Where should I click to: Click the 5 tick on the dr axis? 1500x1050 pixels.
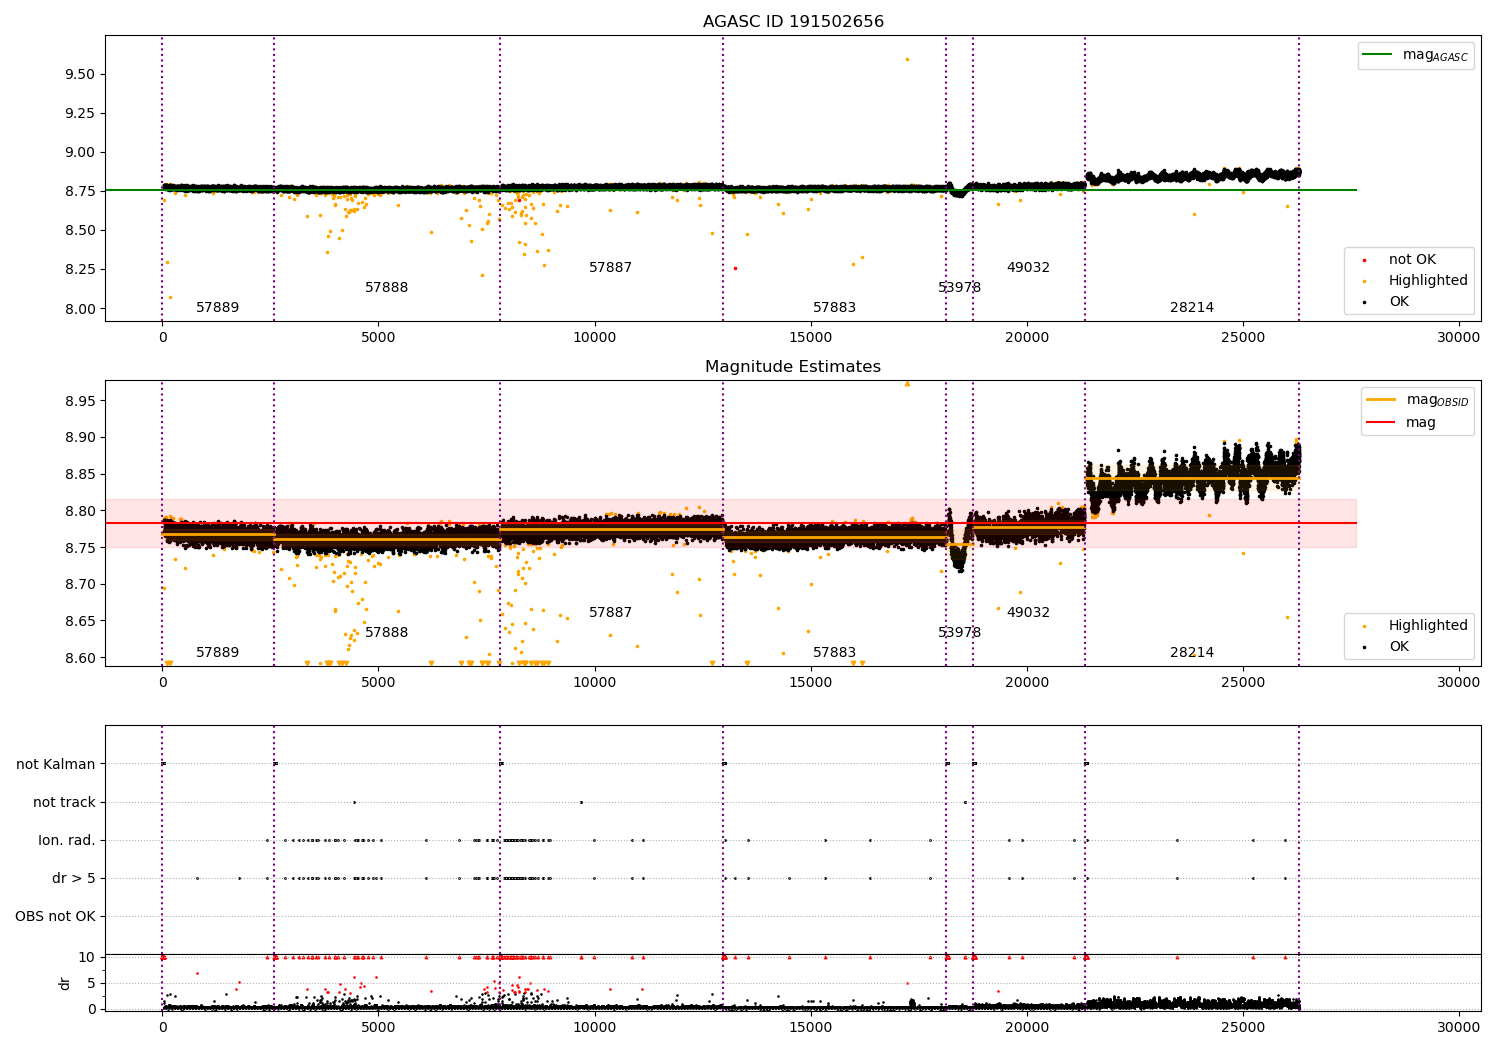click(92, 984)
